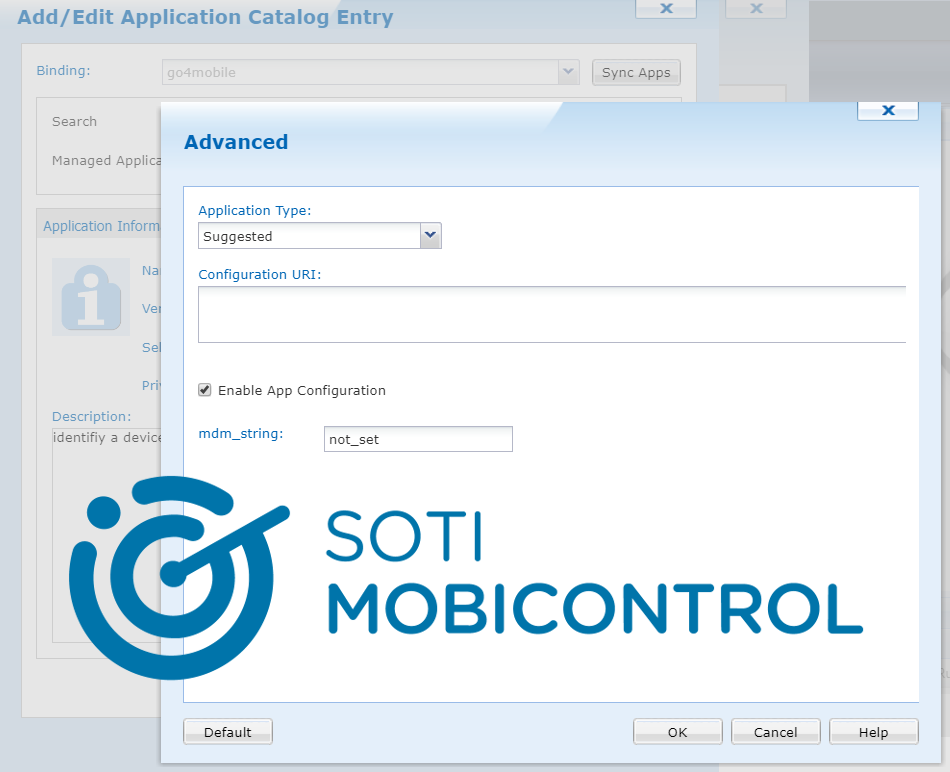Click Sync Apps in catalog entry window
This screenshot has height=772, width=950.
636,73
